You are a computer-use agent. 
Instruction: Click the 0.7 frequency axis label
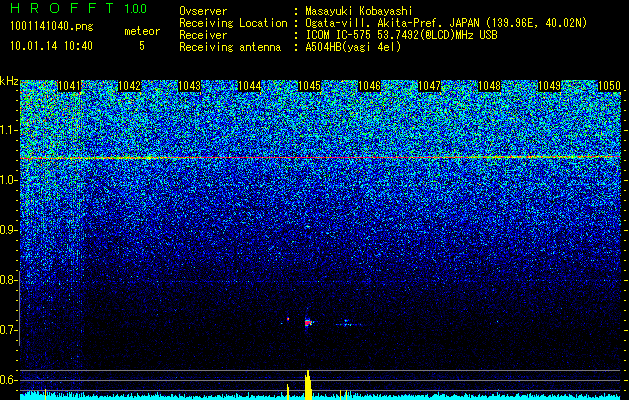pos(9,330)
